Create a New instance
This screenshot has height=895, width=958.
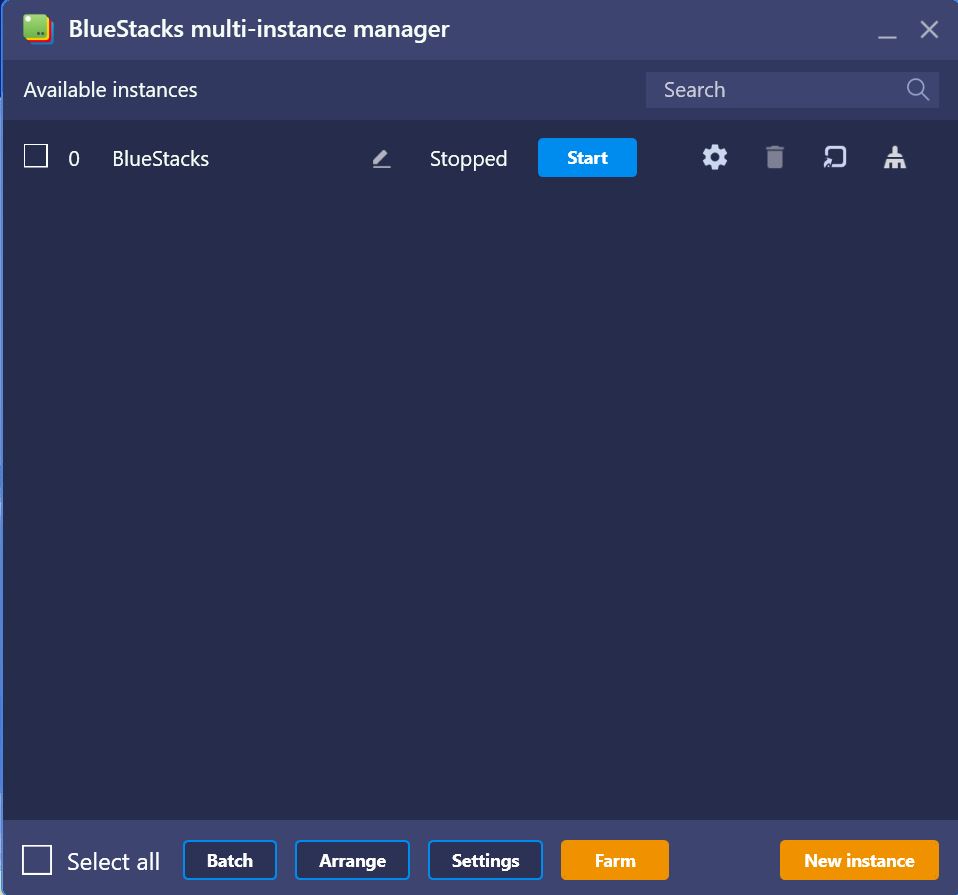(859, 860)
